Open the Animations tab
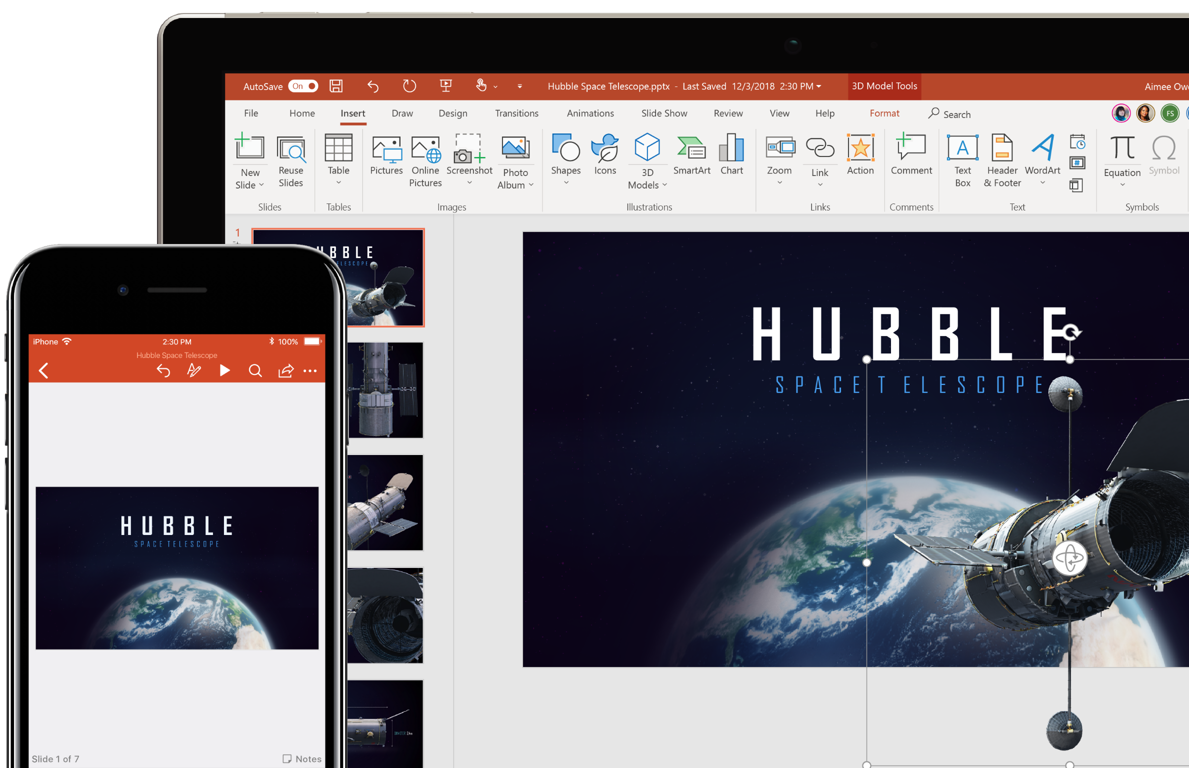The width and height of the screenshot is (1189, 768). pos(590,113)
